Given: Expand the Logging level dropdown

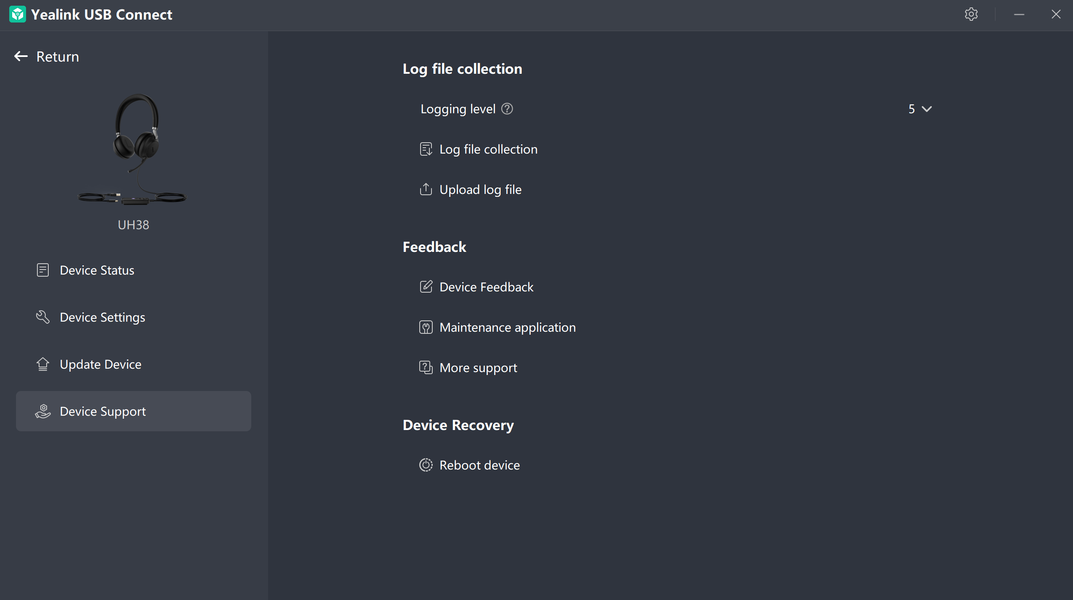Looking at the screenshot, I should (920, 109).
